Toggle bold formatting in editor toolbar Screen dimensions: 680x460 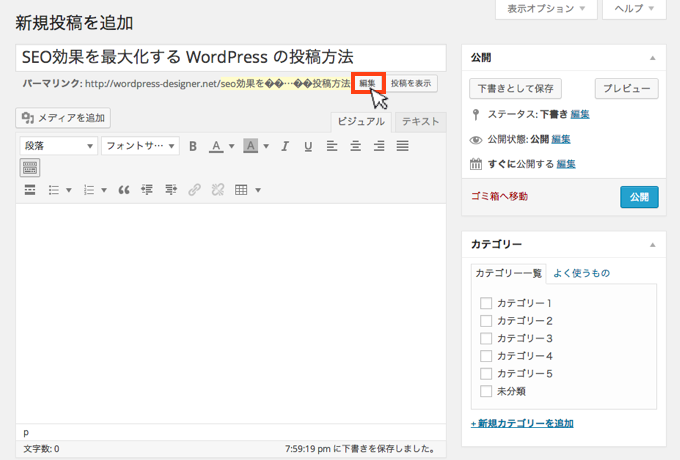193,146
